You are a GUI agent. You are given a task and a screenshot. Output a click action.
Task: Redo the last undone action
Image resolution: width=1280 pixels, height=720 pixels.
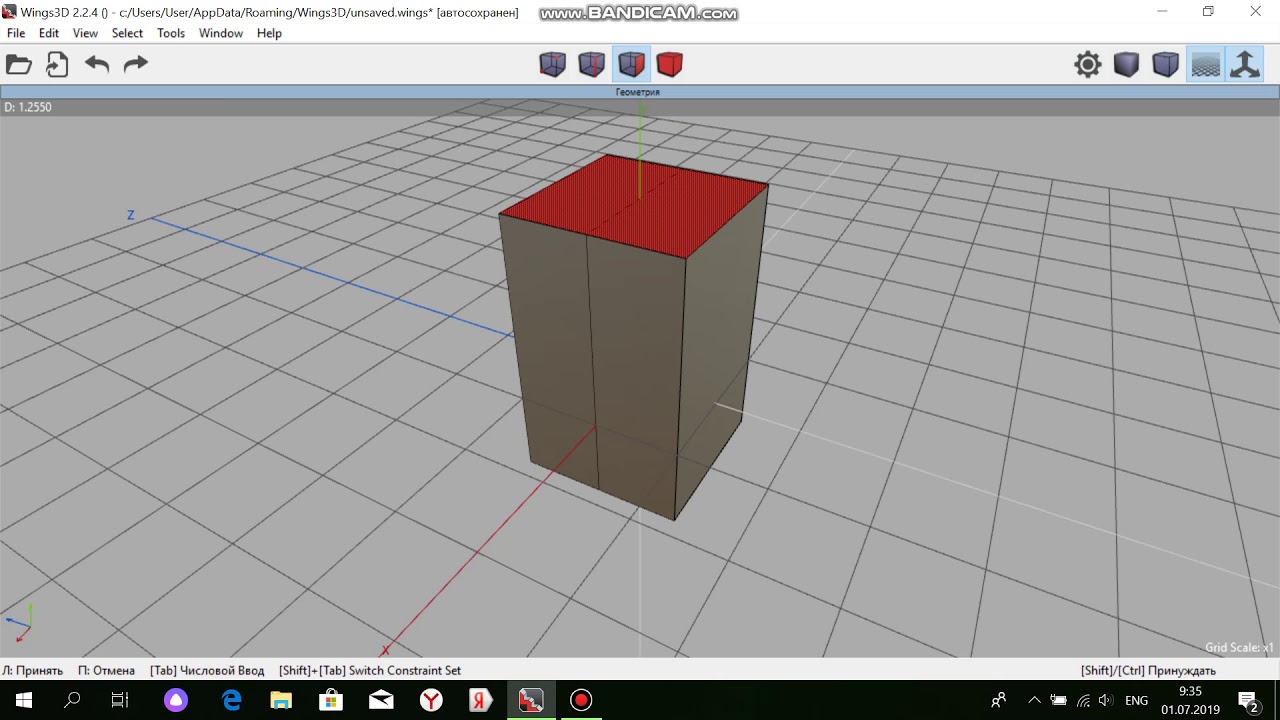coord(135,65)
